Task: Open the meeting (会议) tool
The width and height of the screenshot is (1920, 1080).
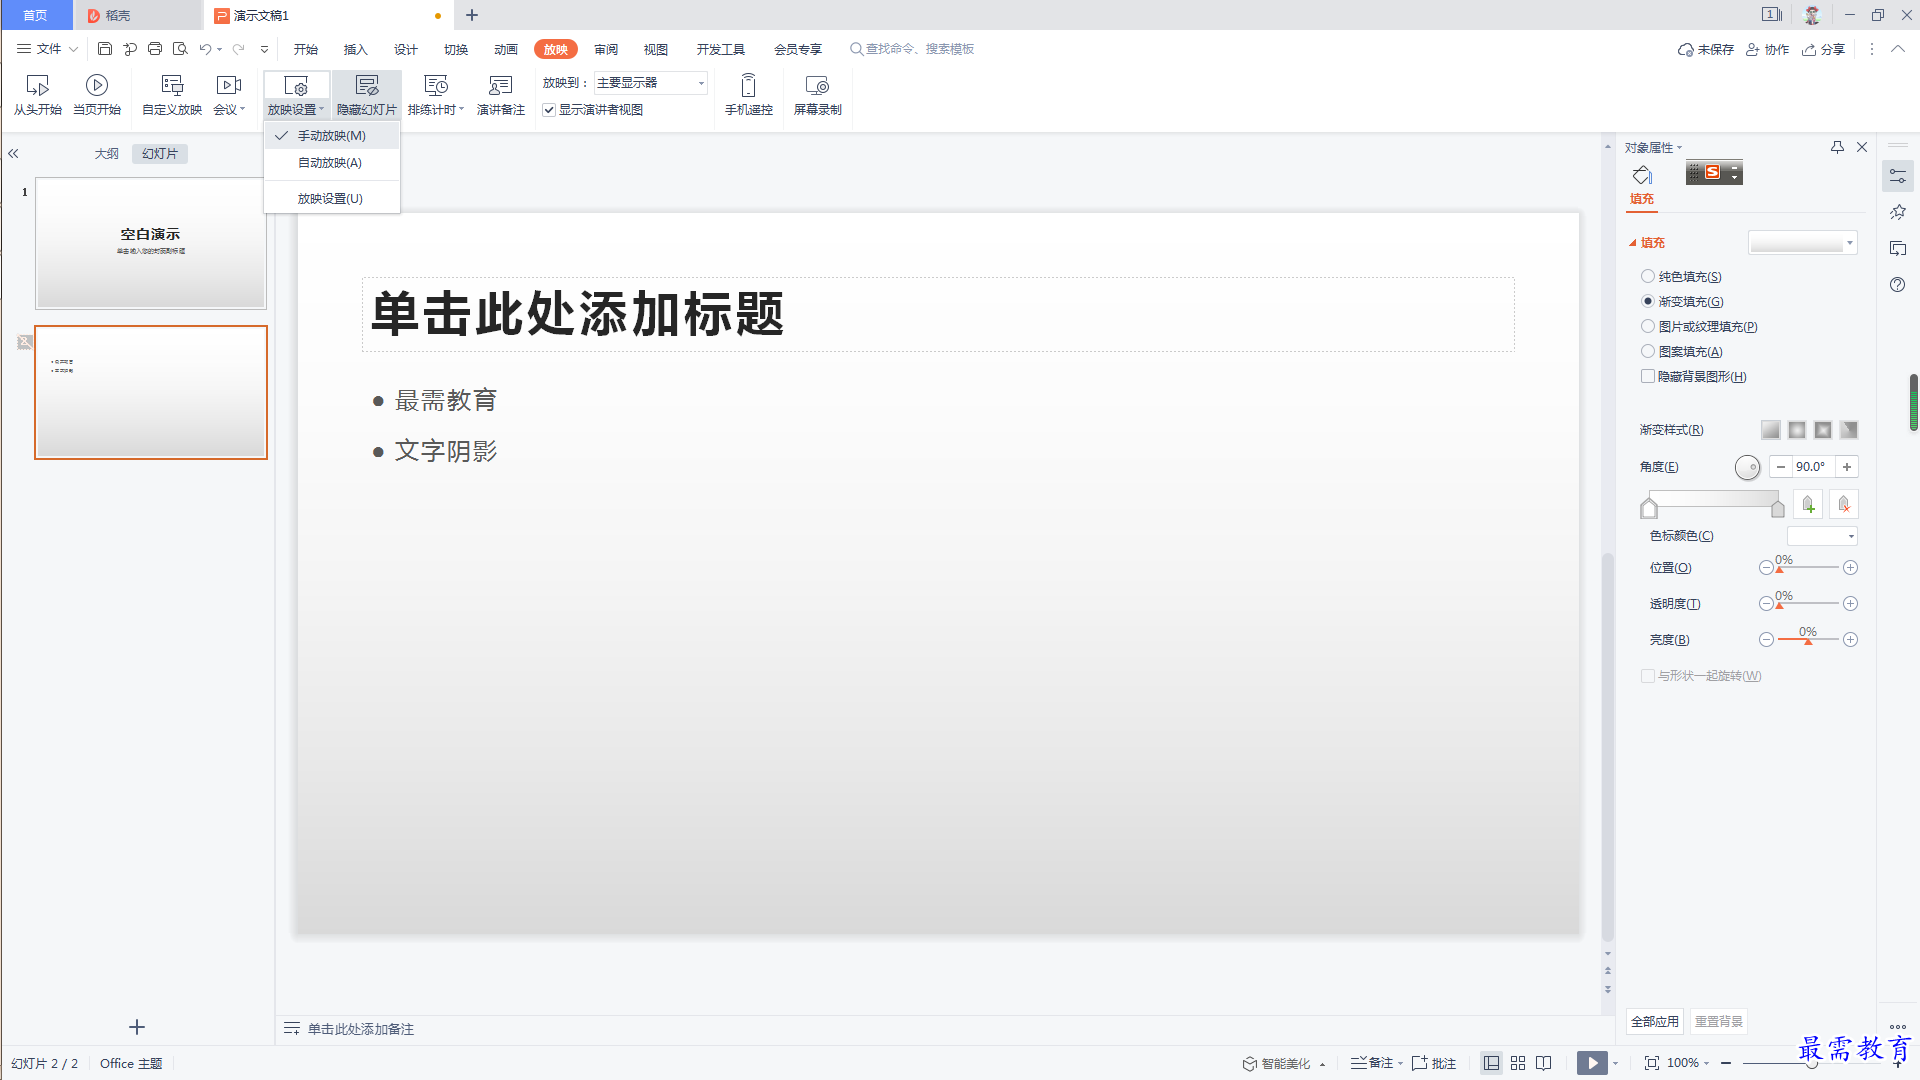Action: (x=229, y=95)
